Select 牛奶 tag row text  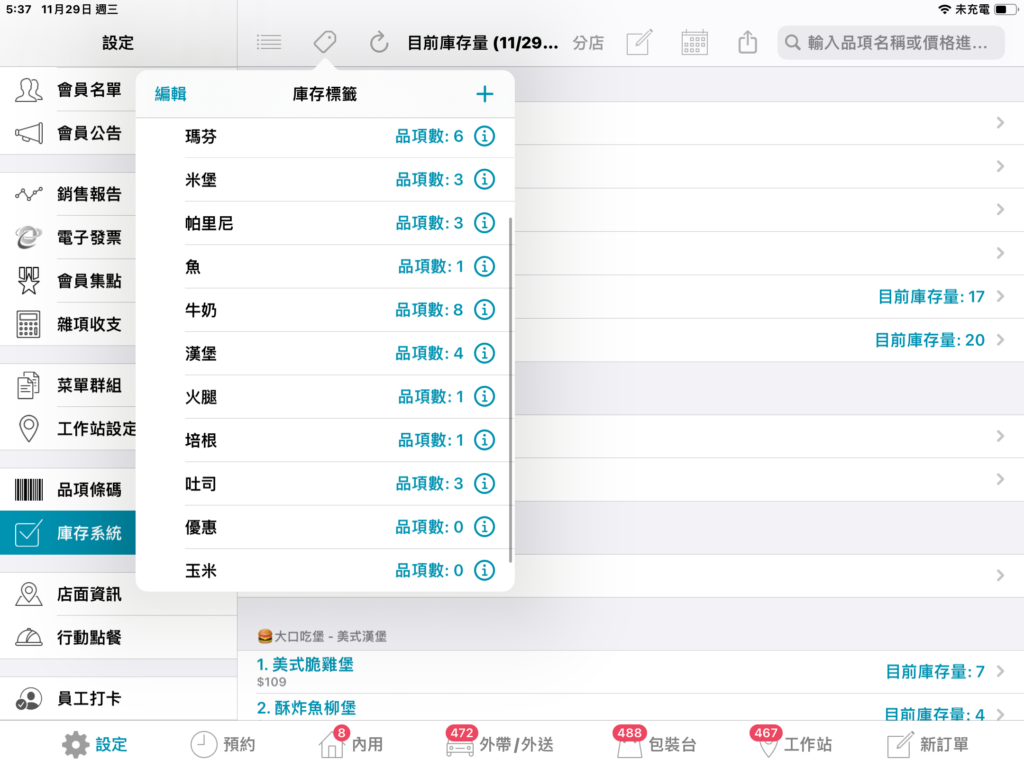[200, 310]
